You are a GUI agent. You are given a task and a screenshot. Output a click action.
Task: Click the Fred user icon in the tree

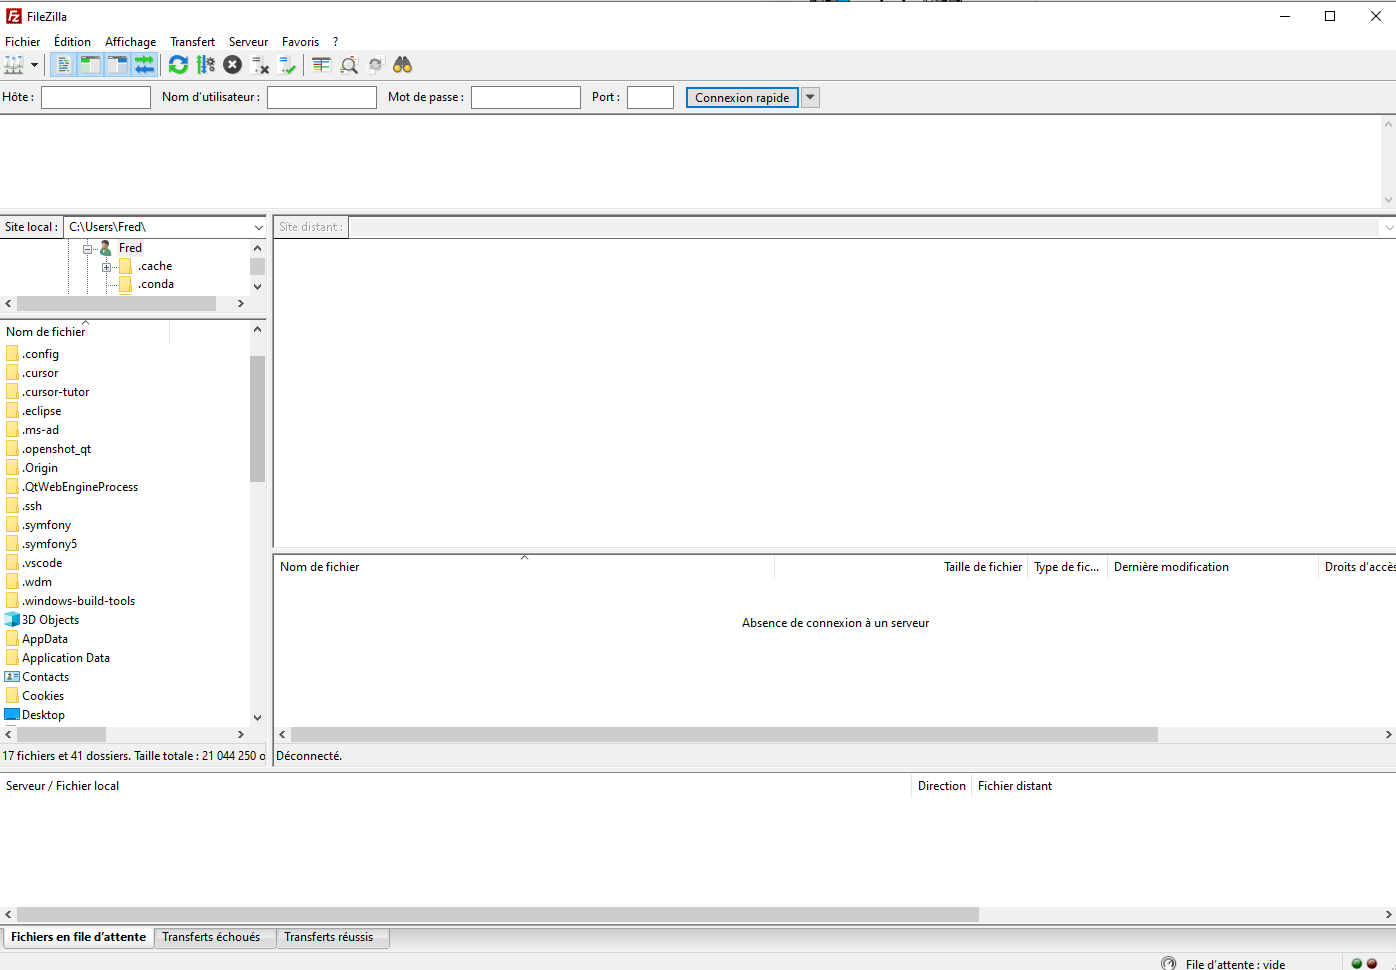105,248
